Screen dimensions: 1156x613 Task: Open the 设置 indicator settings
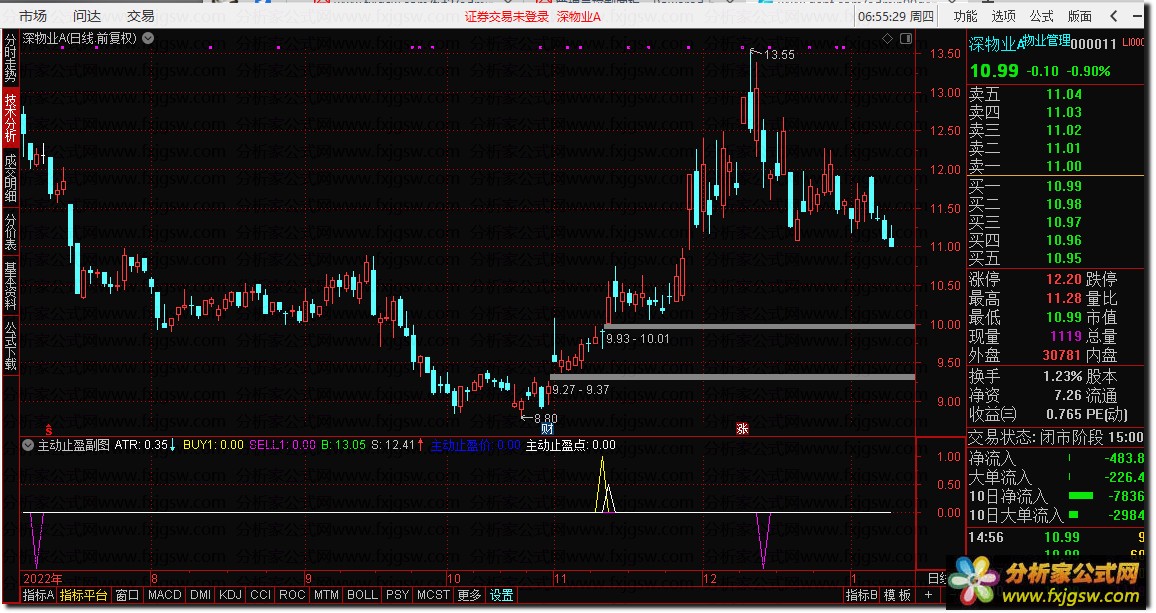[x=501, y=595]
